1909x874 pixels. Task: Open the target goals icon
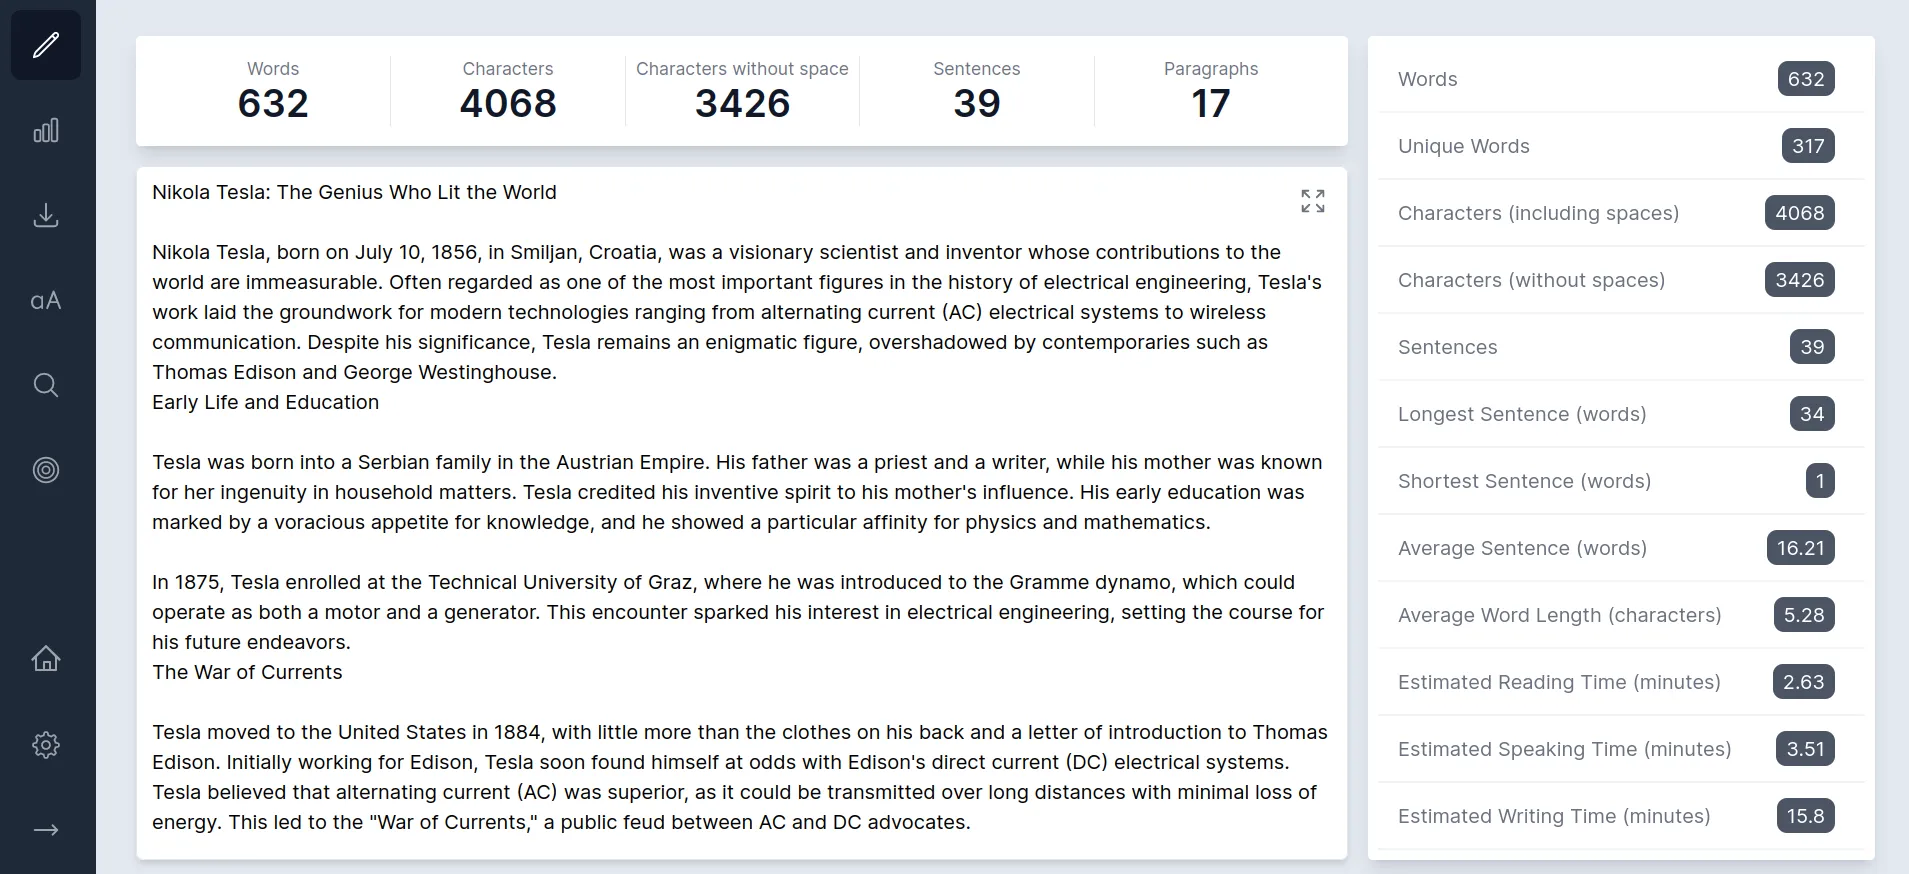coord(46,470)
